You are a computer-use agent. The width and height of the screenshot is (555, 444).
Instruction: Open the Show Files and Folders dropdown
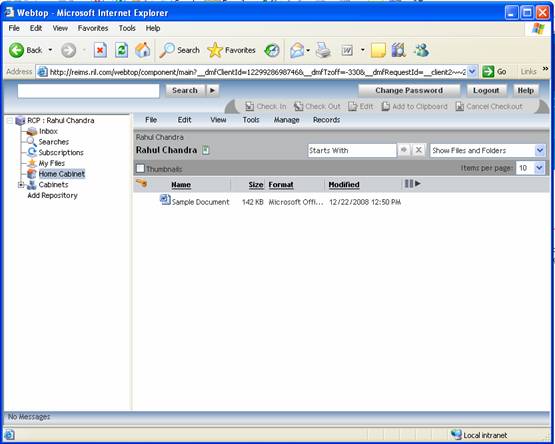tap(539, 150)
